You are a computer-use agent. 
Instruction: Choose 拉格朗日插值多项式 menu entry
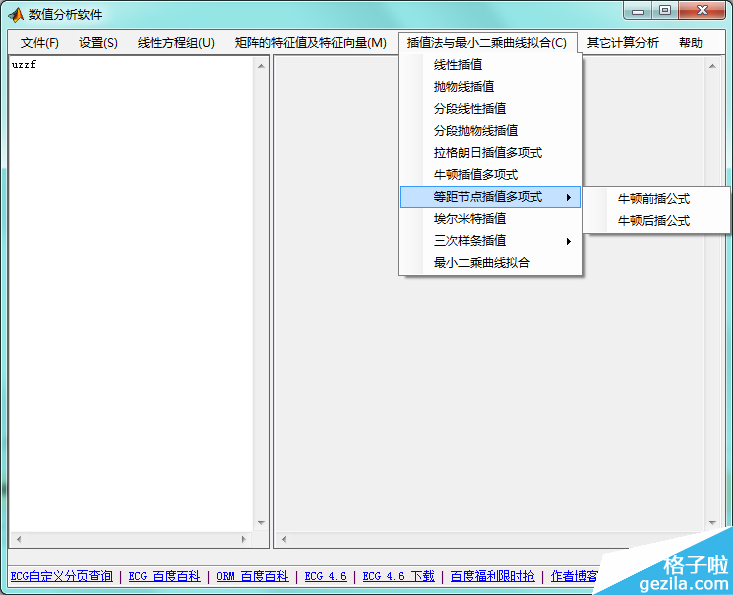(x=487, y=153)
